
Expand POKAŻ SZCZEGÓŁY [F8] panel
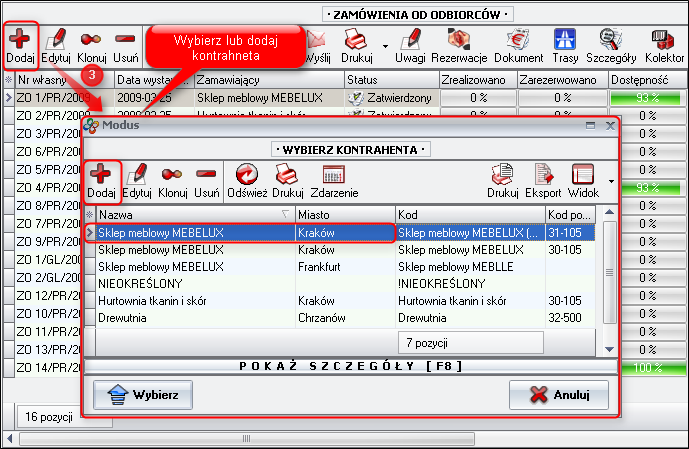pos(350,366)
